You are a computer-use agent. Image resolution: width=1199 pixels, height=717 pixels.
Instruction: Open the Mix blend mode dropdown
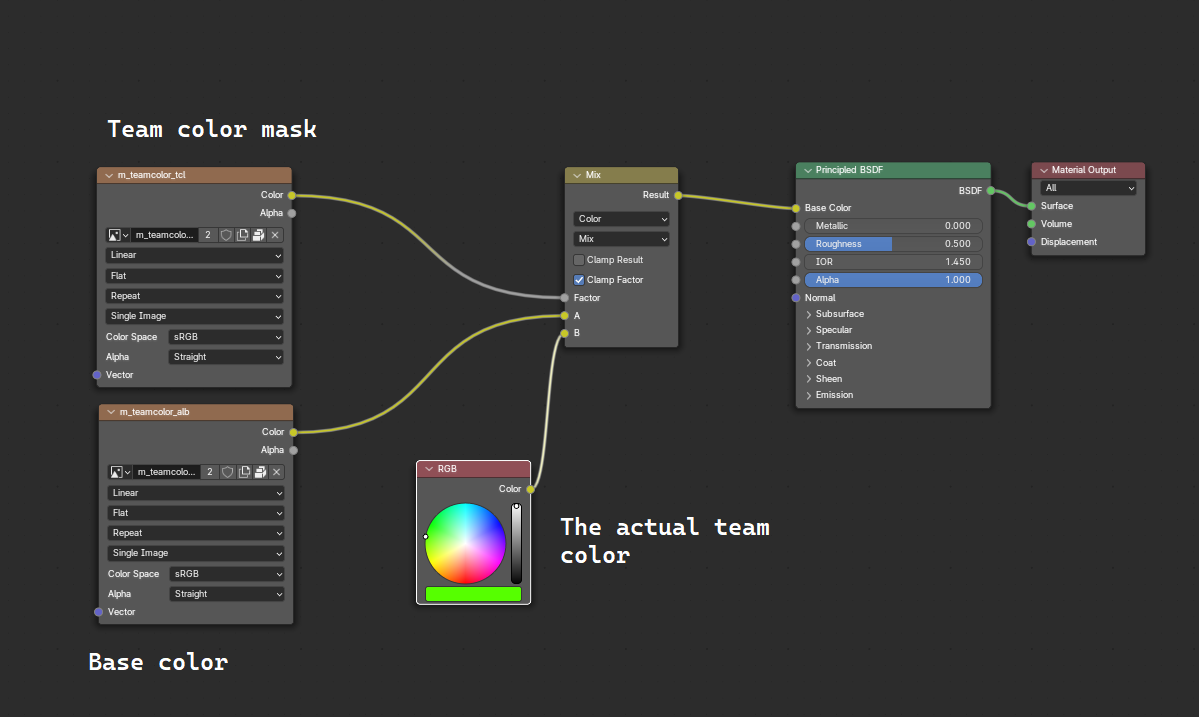(621, 239)
